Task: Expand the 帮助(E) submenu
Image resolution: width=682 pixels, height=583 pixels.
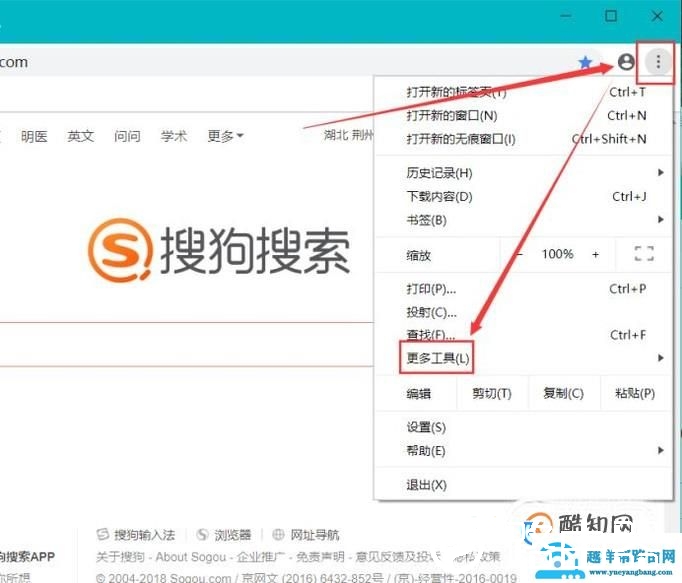Action: (524, 451)
